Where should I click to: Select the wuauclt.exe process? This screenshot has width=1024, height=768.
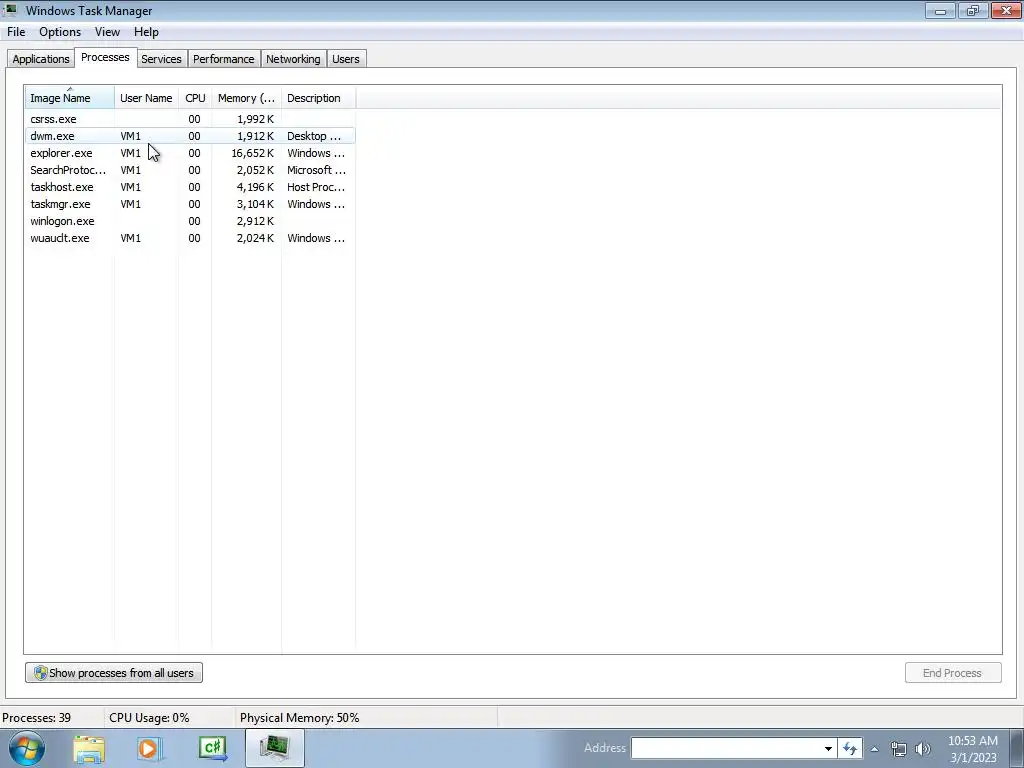click(190, 238)
